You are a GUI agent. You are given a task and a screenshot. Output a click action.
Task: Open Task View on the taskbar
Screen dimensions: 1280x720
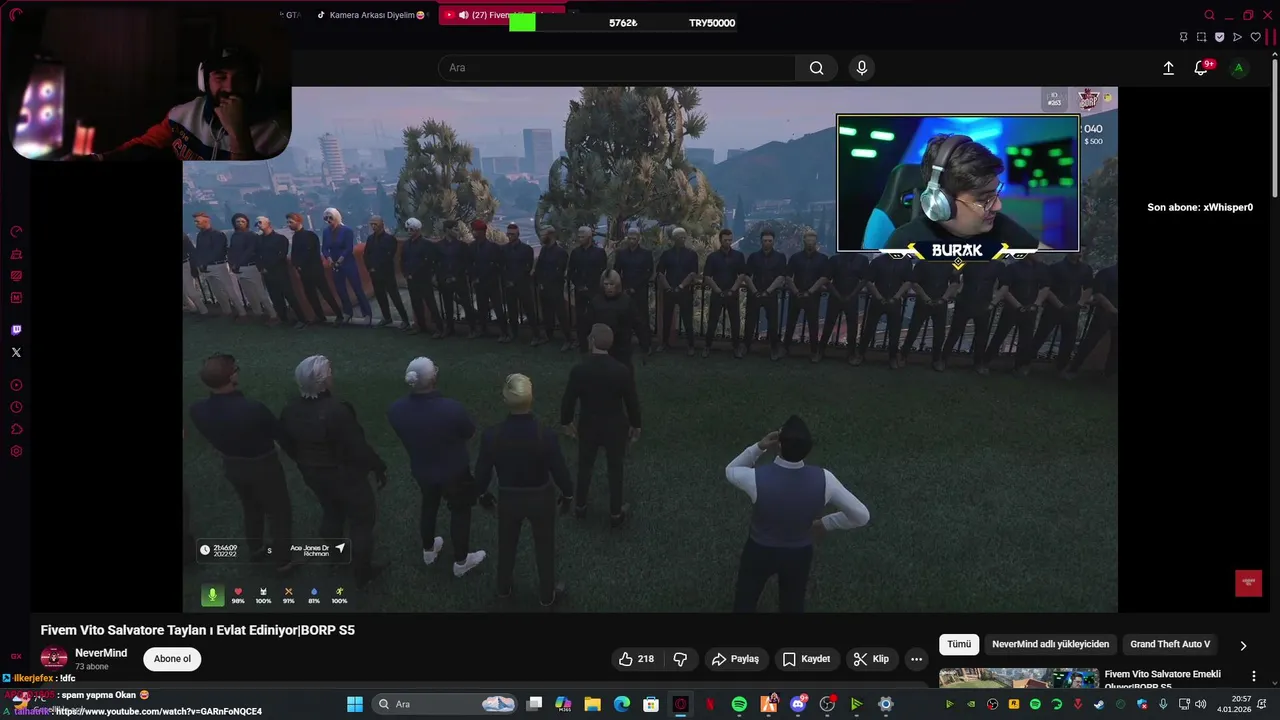coord(535,704)
